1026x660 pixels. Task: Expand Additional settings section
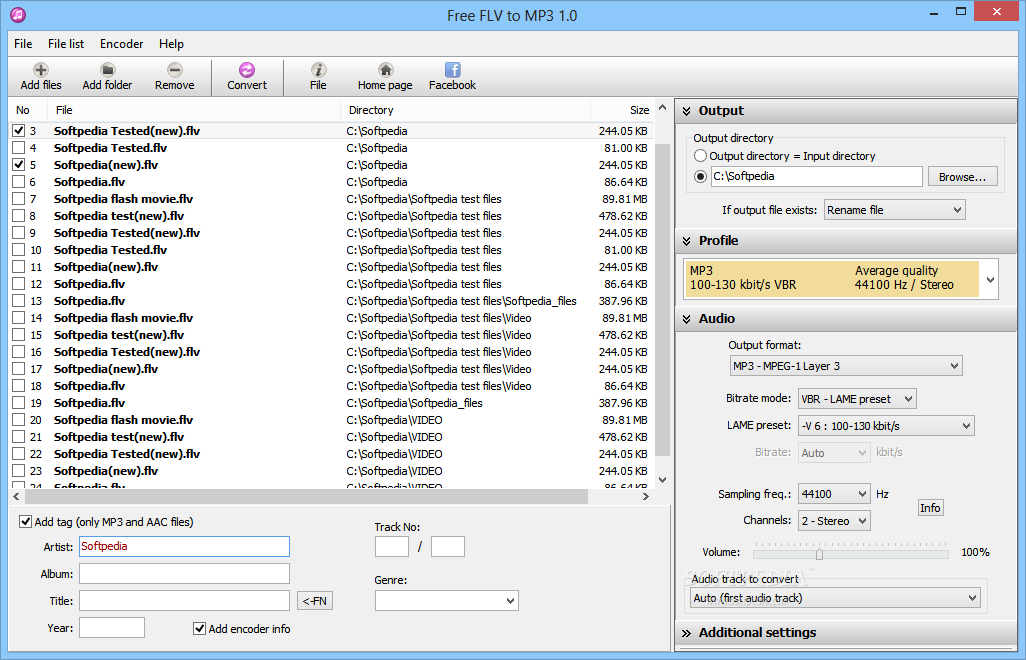point(686,633)
